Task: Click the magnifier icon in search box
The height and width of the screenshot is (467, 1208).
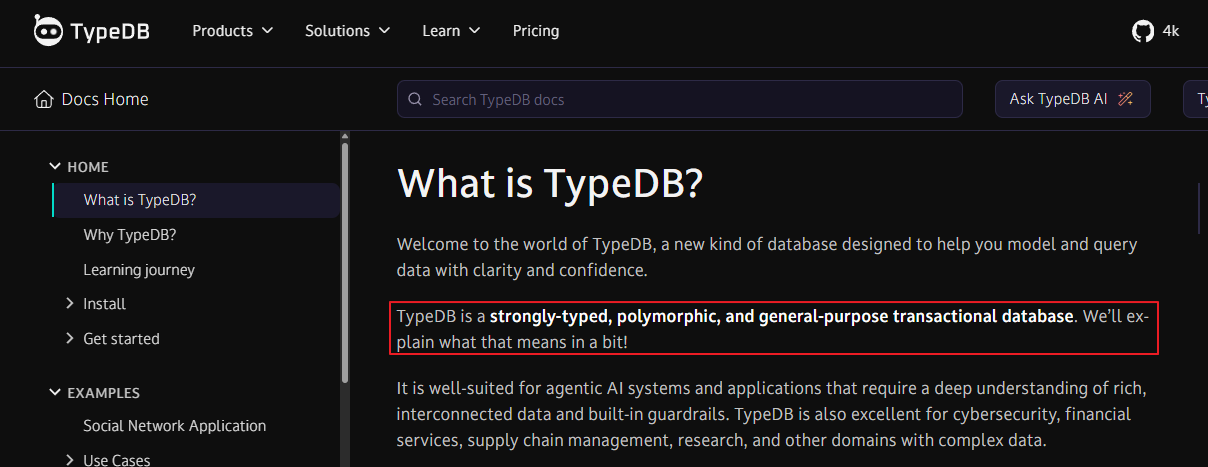Action: 416,100
